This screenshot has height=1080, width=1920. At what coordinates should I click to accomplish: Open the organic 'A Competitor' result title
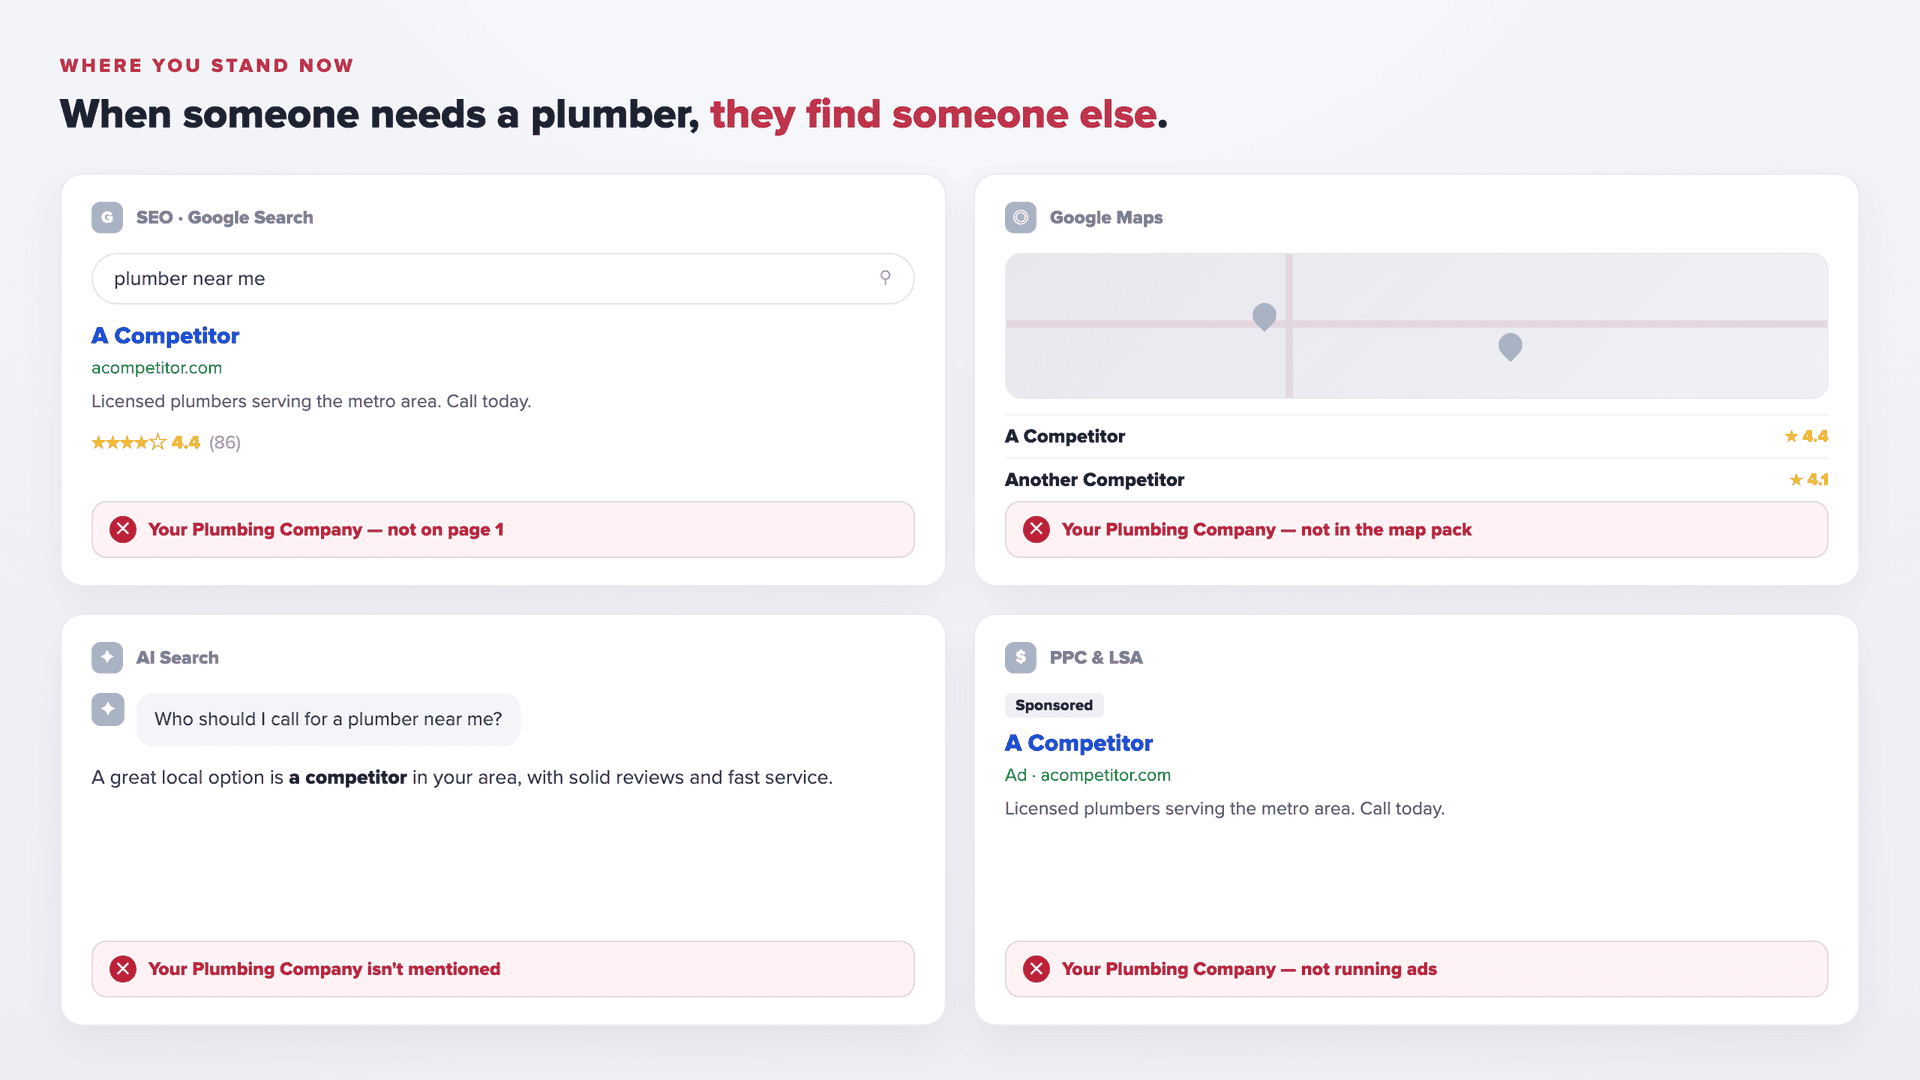165,336
